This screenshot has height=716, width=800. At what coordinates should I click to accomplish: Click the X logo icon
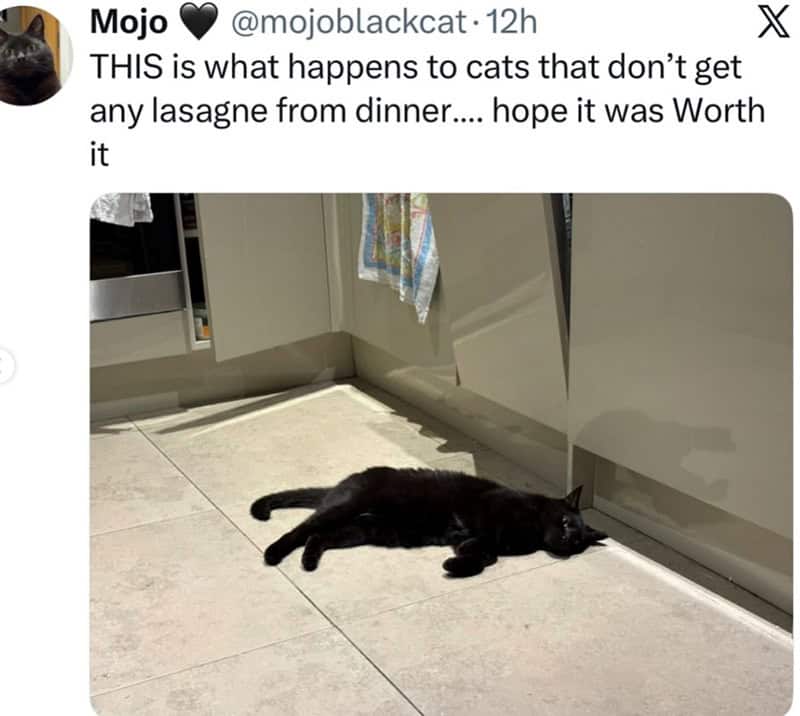point(773,23)
